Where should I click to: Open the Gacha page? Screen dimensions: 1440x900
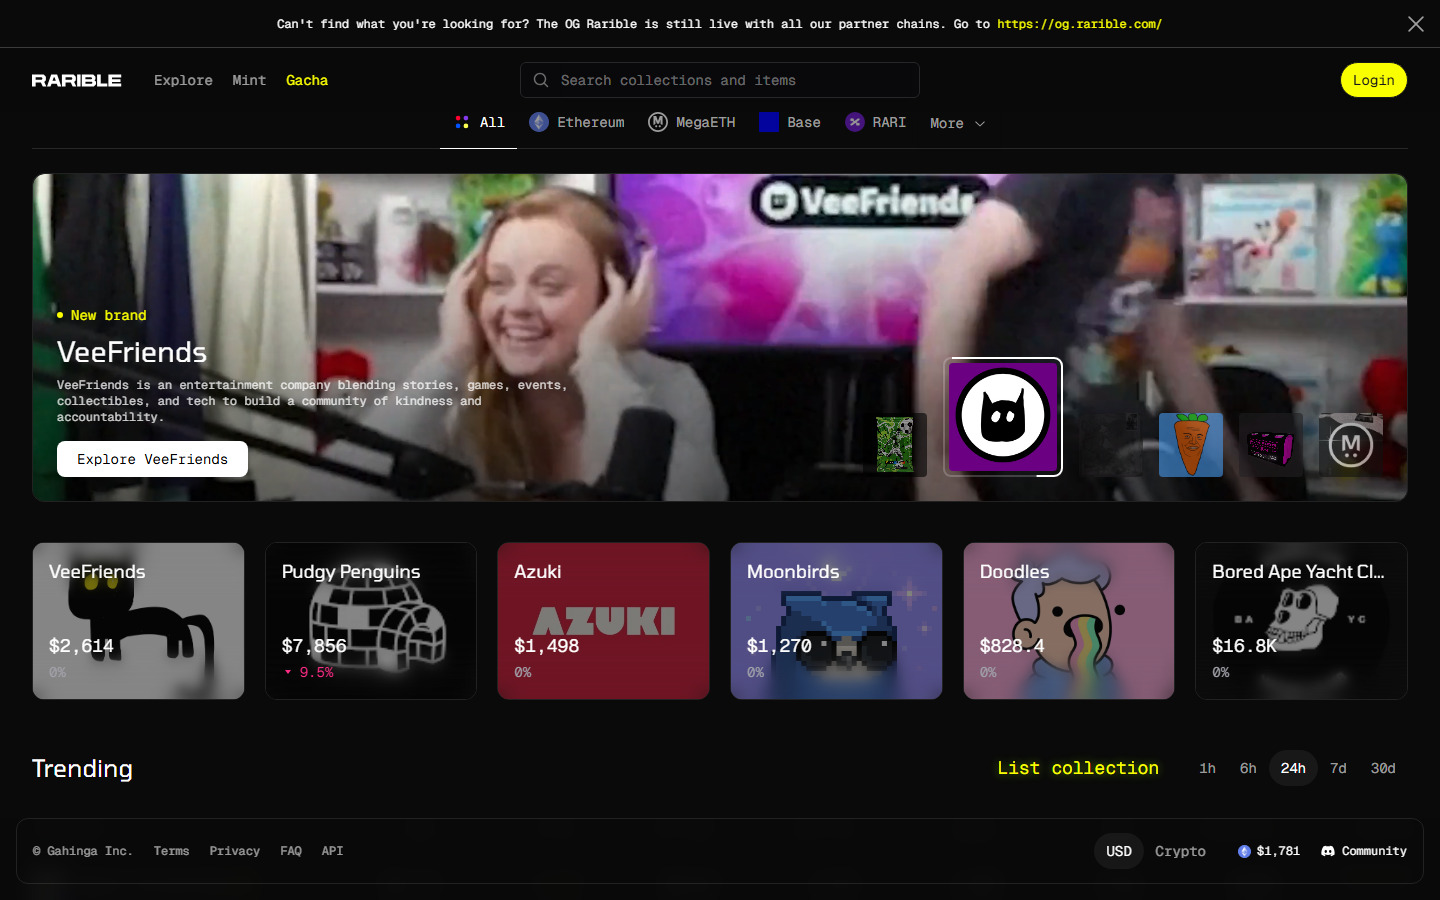click(307, 80)
